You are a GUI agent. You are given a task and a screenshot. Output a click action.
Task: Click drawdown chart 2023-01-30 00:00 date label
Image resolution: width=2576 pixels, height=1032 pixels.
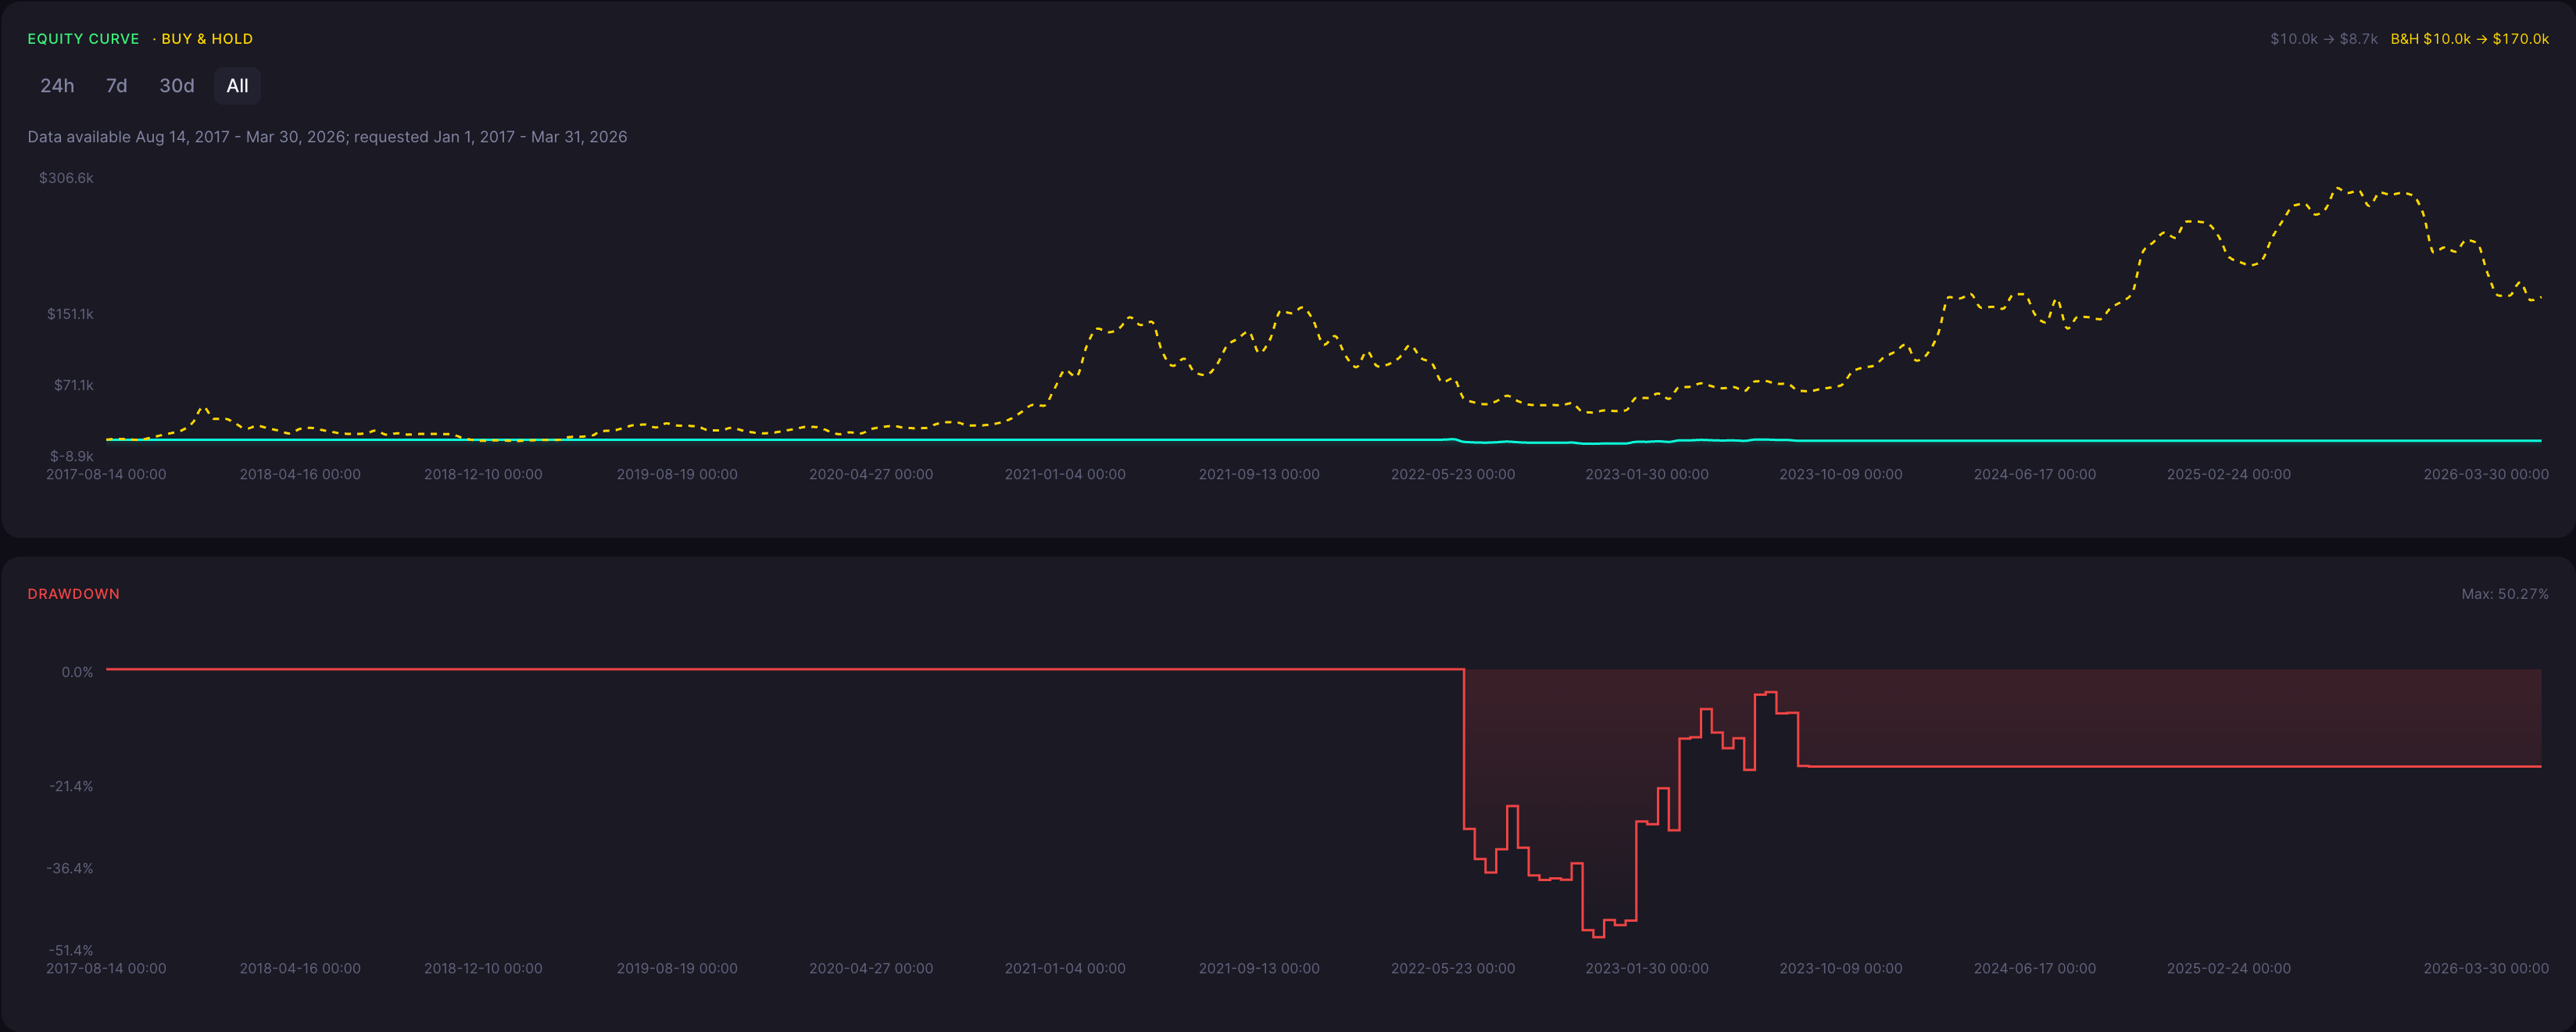click(1647, 968)
